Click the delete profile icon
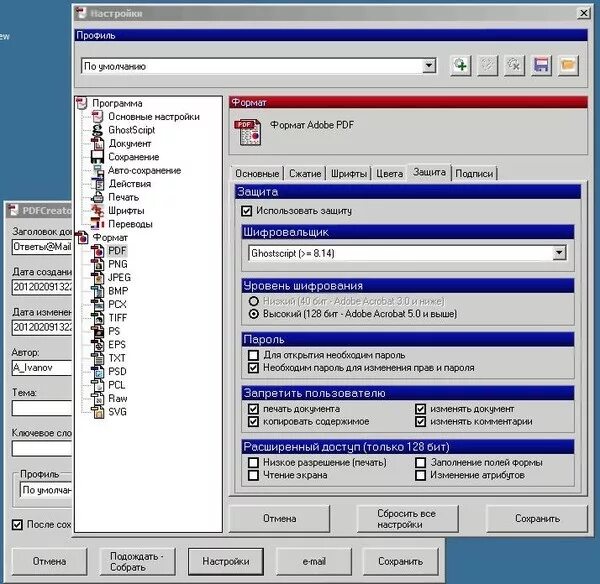This screenshot has height=584, width=600. pos(514,65)
